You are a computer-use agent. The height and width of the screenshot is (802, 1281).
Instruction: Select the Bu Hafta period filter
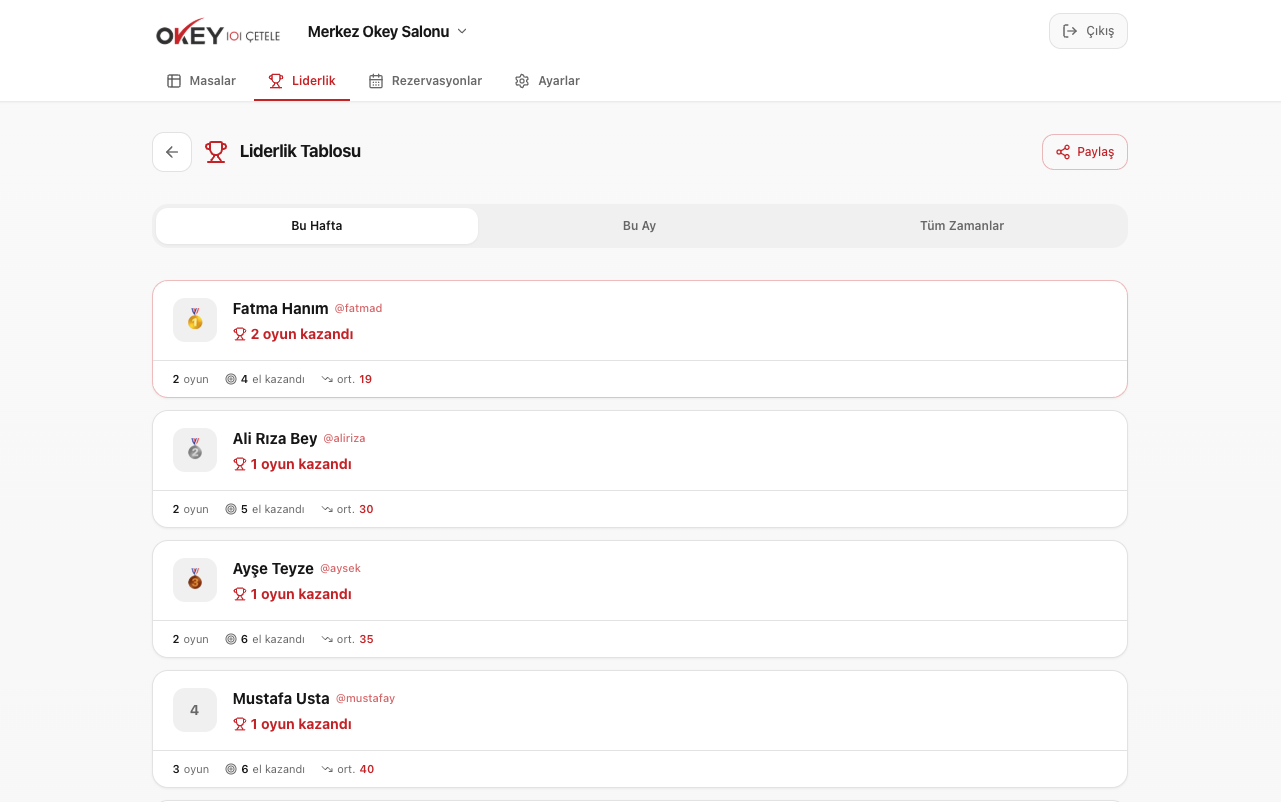[317, 226]
